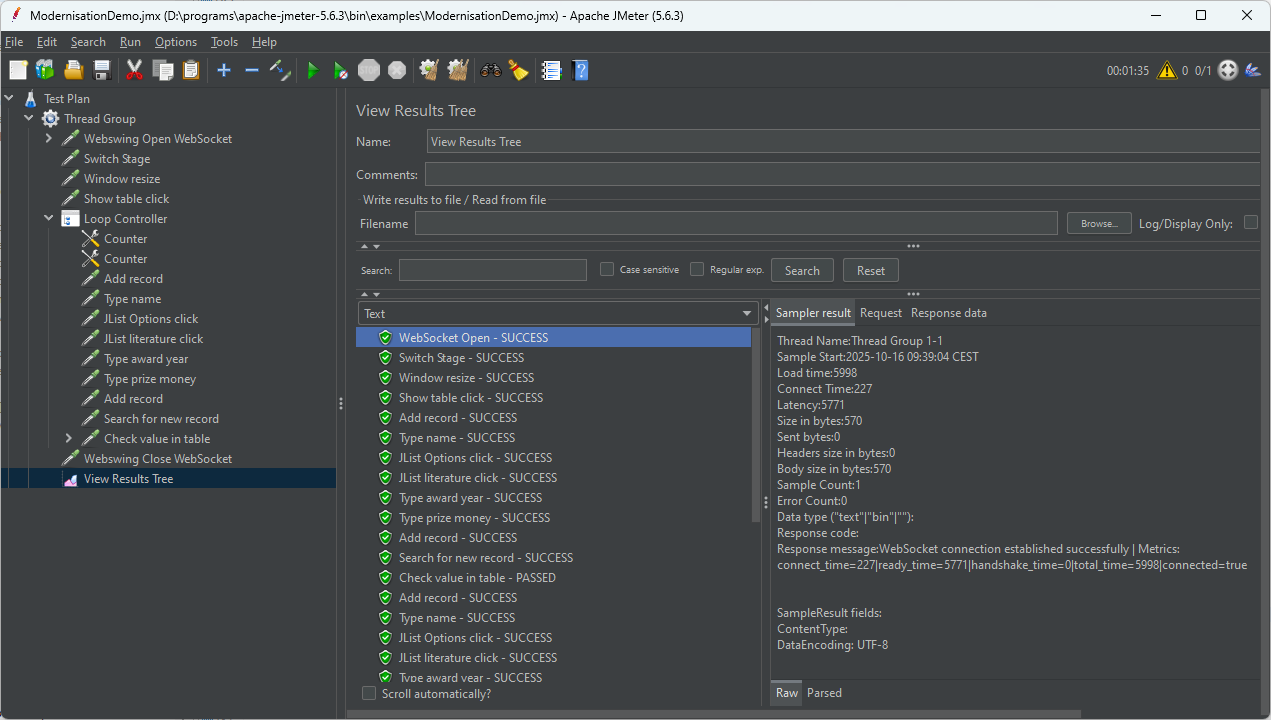Click the binoculars Search icon
1271x720 pixels.
490,70
